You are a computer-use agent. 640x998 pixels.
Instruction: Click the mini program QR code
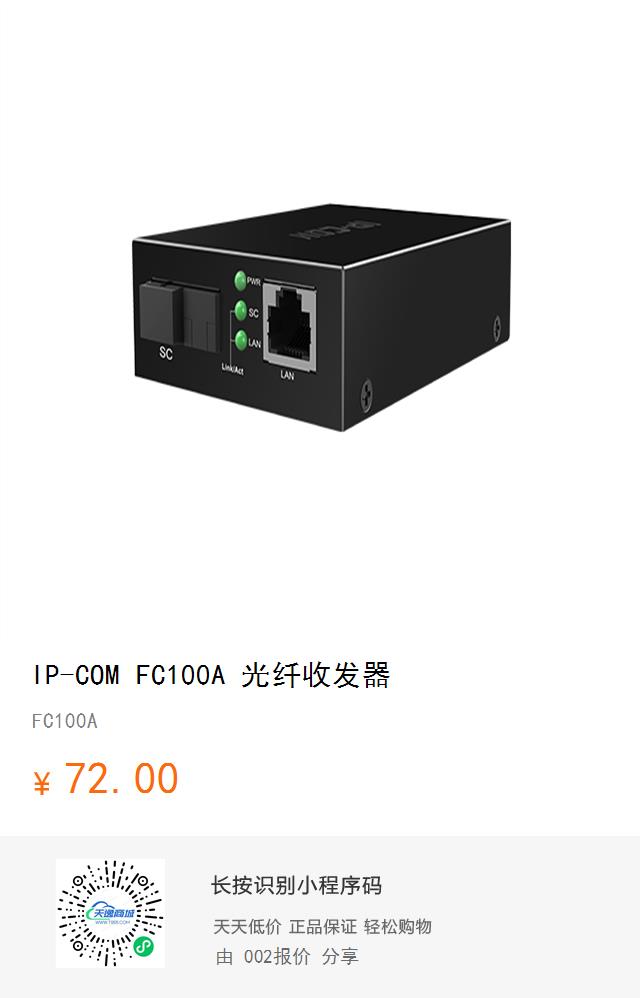click(110, 913)
